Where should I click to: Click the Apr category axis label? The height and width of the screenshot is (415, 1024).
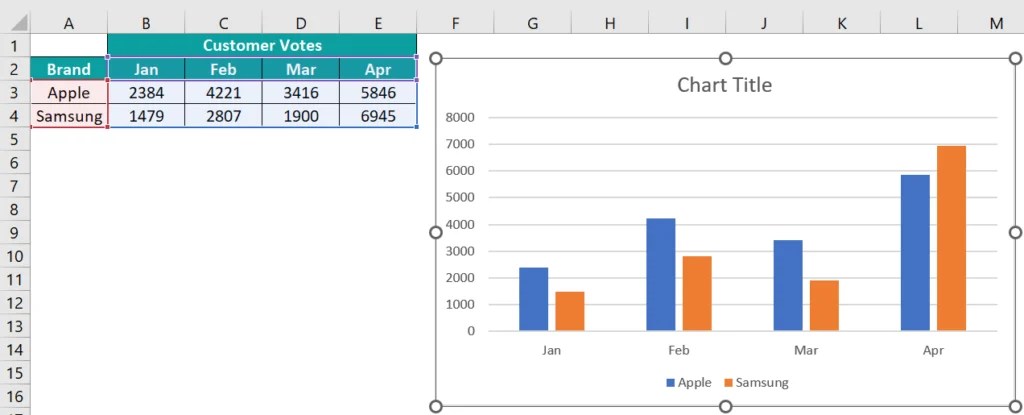933,350
